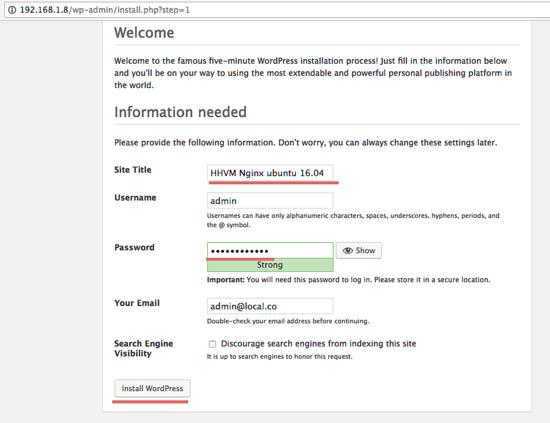Click the Your Email input field
The width and height of the screenshot is (550, 423).
[x=270, y=306]
